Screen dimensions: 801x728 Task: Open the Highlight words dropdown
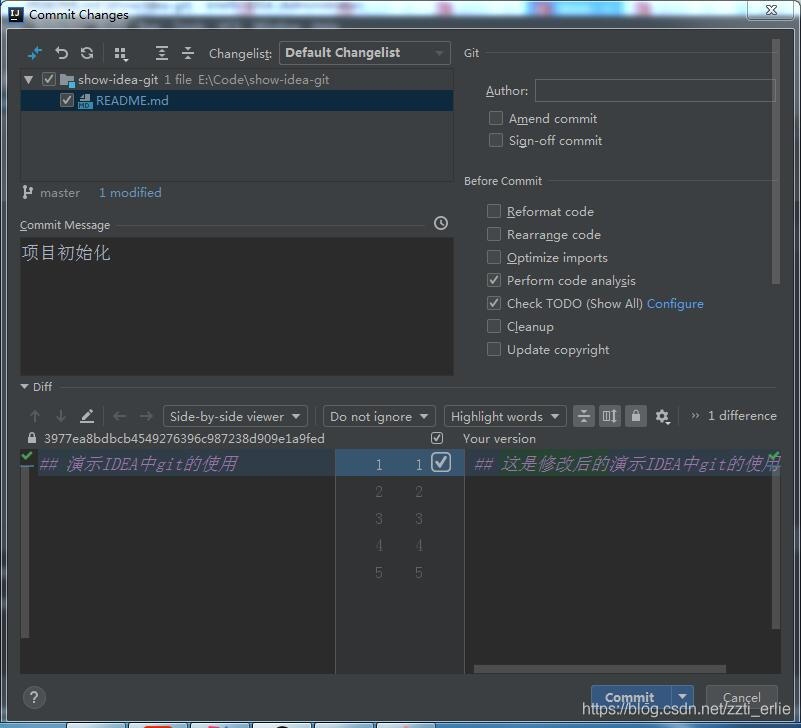click(505, 416)
